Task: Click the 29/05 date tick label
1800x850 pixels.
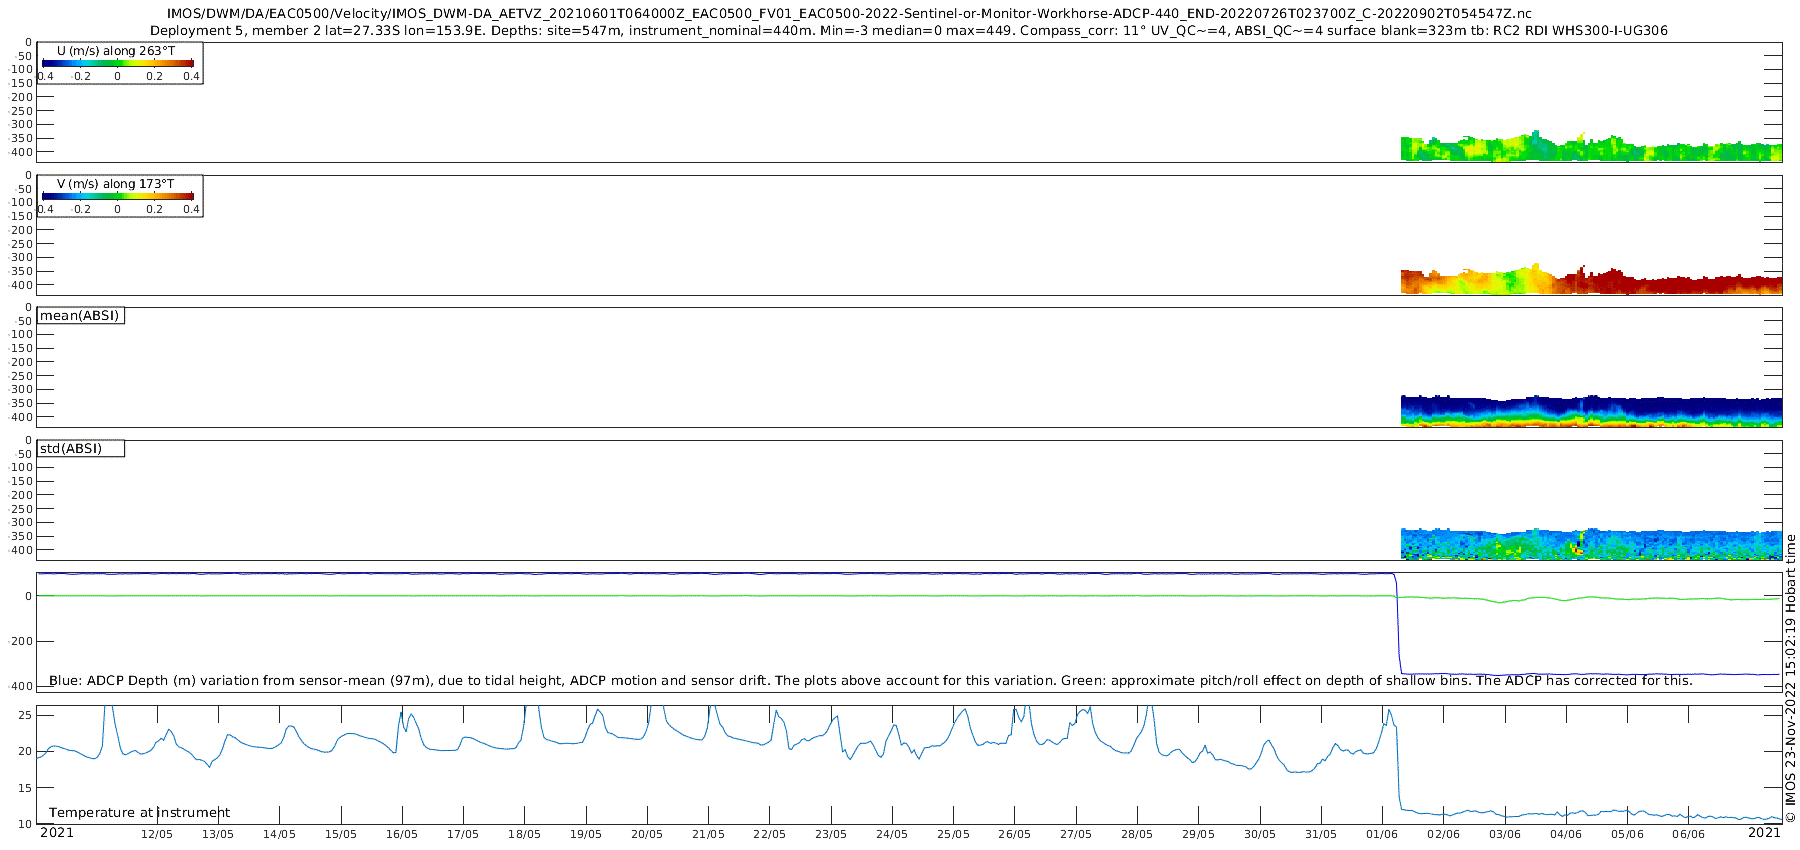Action: [1198, 834]
